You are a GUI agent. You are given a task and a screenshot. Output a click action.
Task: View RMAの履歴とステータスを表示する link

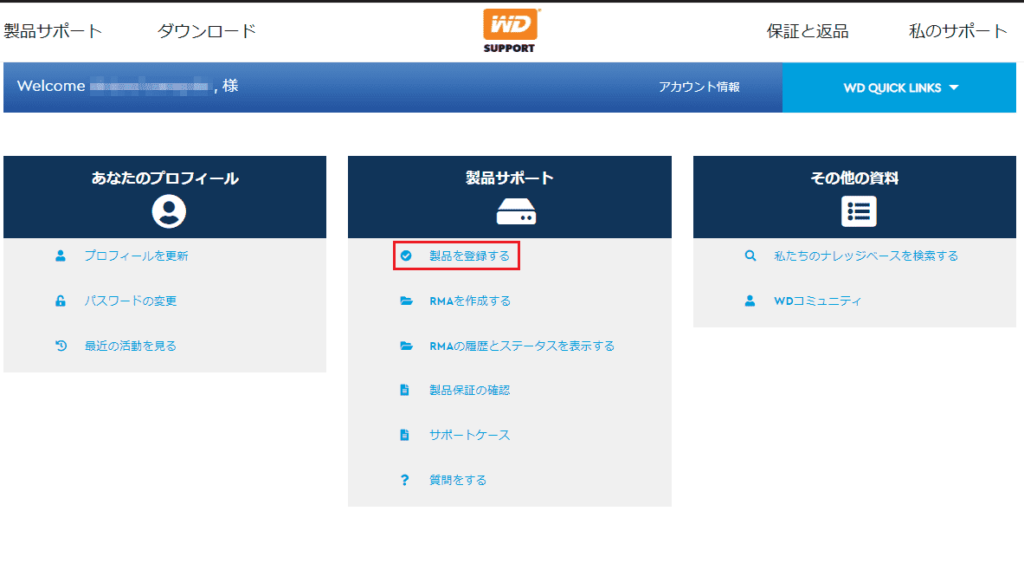pos(522,346)
